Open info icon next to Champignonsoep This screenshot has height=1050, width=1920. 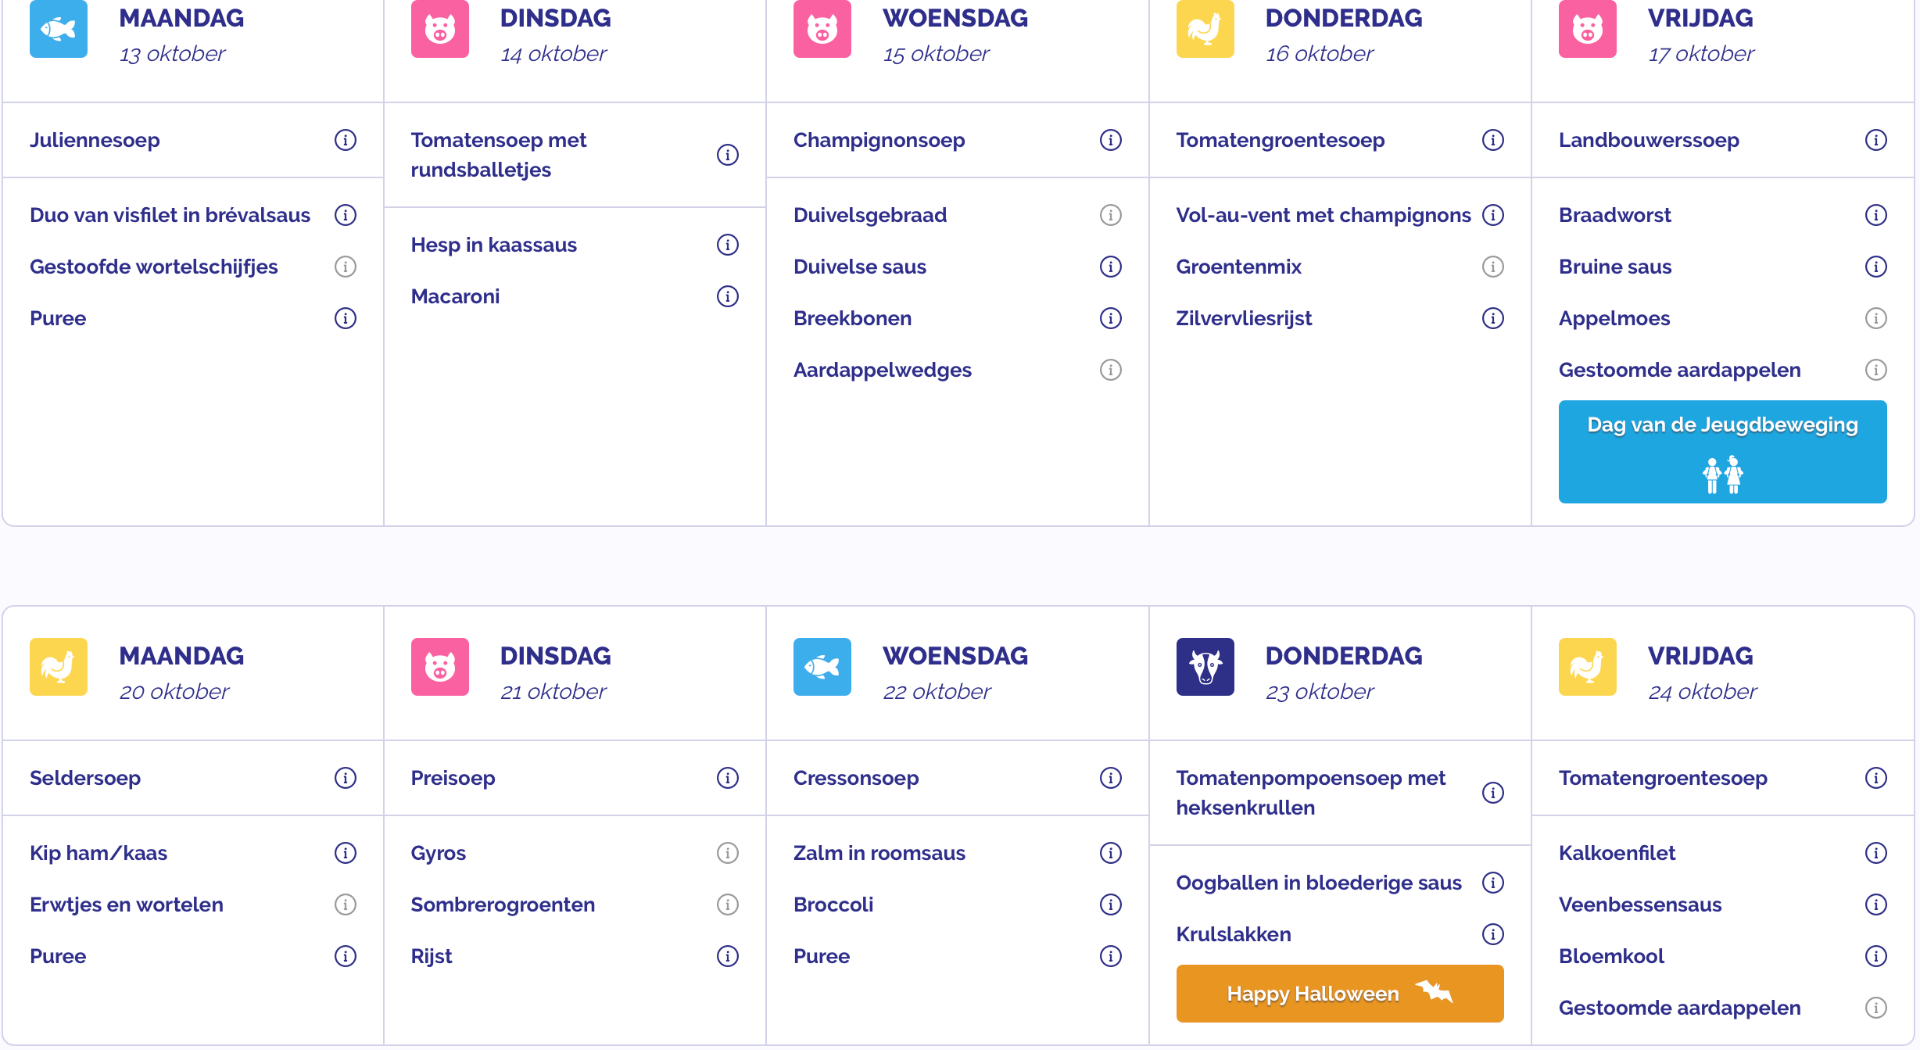[1111, 140]
